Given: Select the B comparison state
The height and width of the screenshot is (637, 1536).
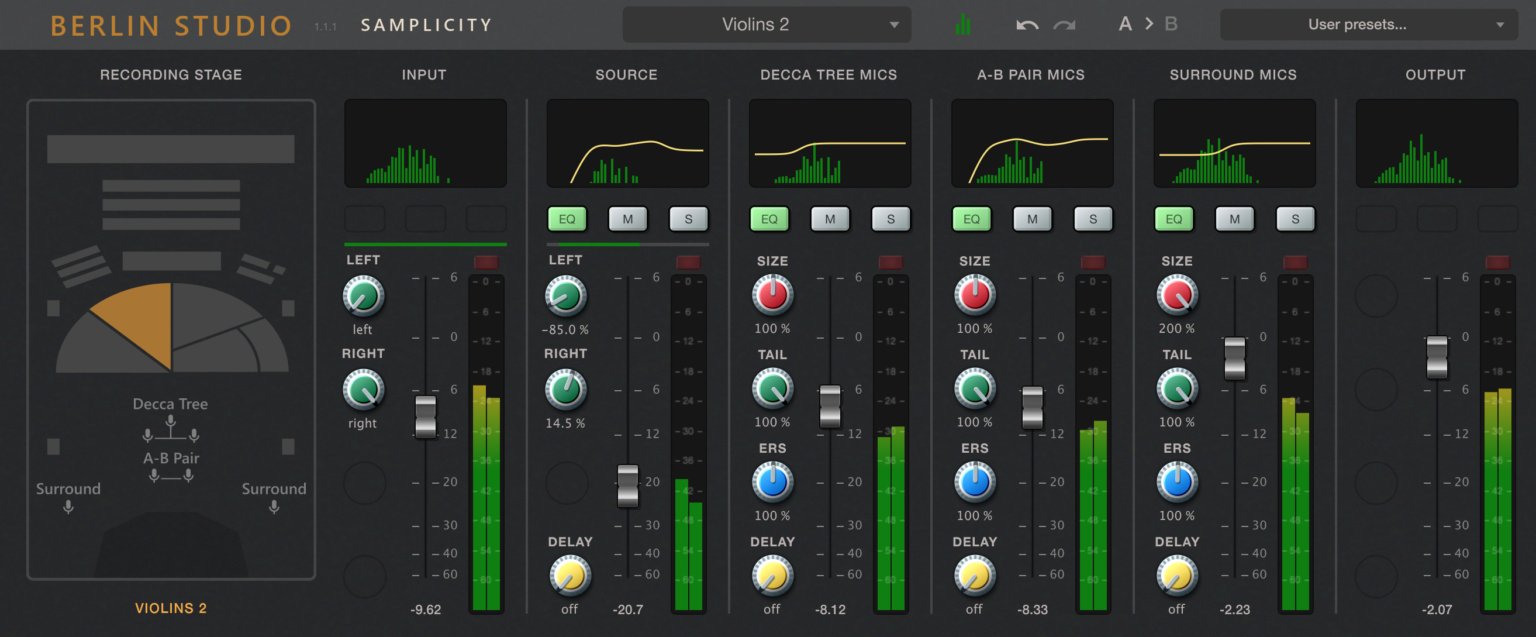Looking at the screenshot, I should tap(1172, 24).
